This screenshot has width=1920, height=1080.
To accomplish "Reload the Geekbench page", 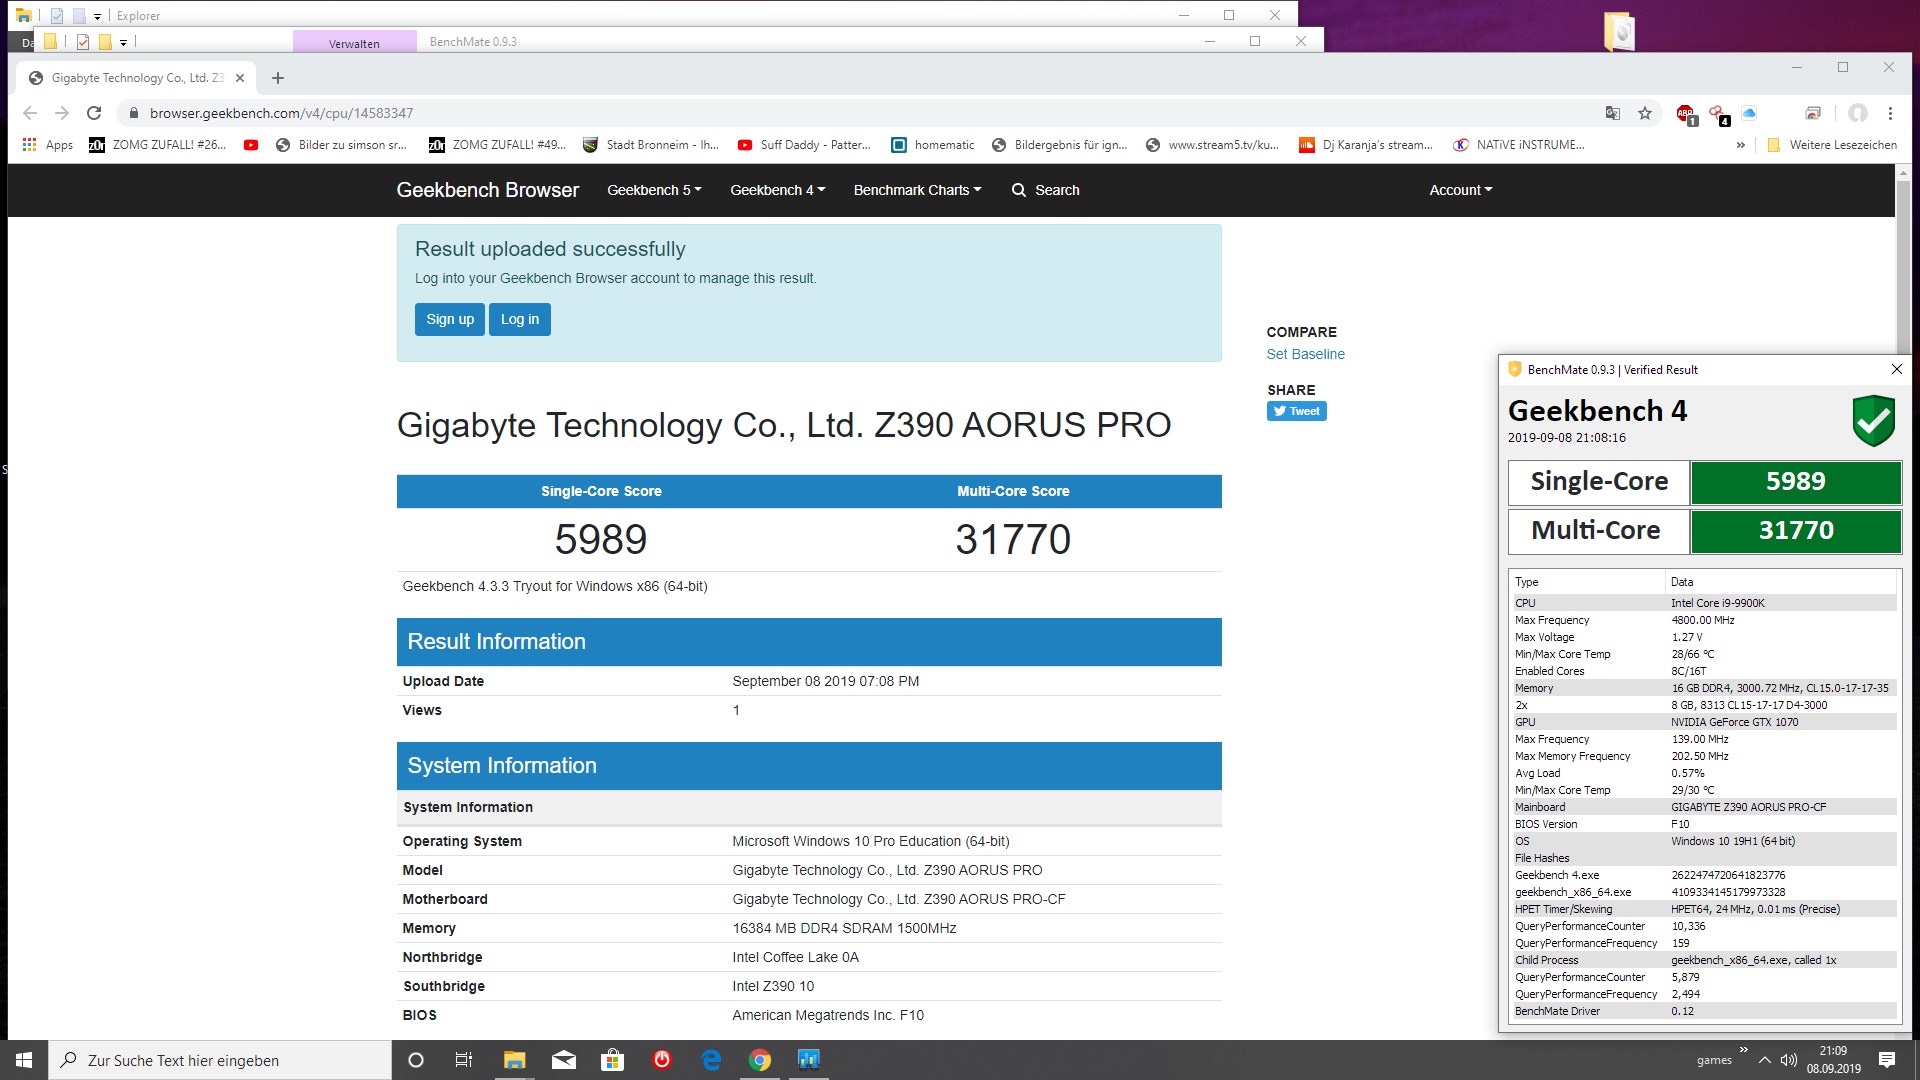I will click(x=94, y=113).
